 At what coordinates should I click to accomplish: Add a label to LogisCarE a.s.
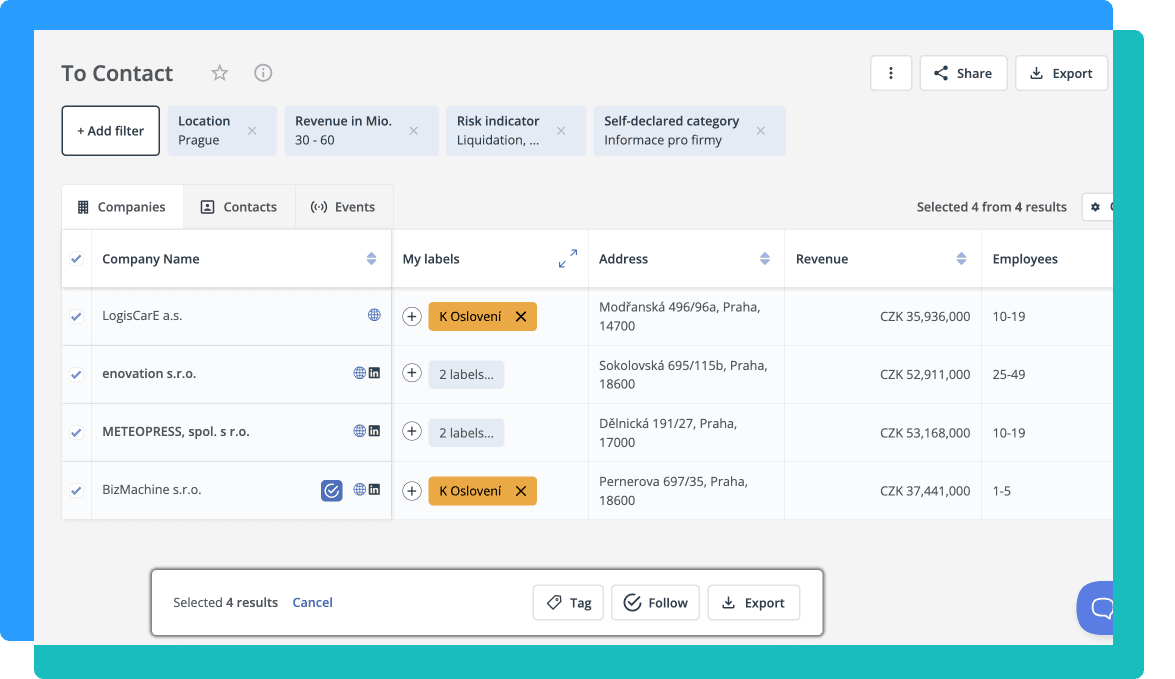pos(411,316)
